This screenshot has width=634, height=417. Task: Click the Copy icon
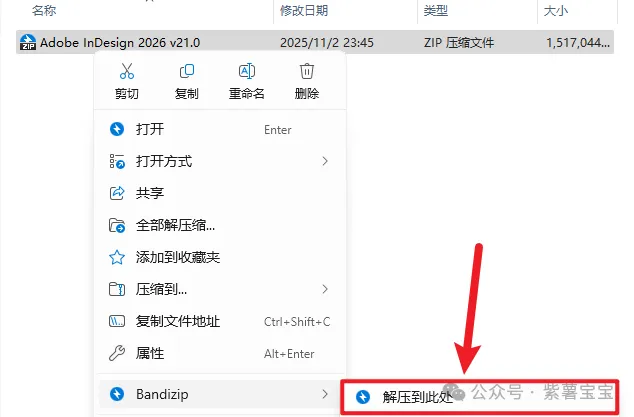186,71
